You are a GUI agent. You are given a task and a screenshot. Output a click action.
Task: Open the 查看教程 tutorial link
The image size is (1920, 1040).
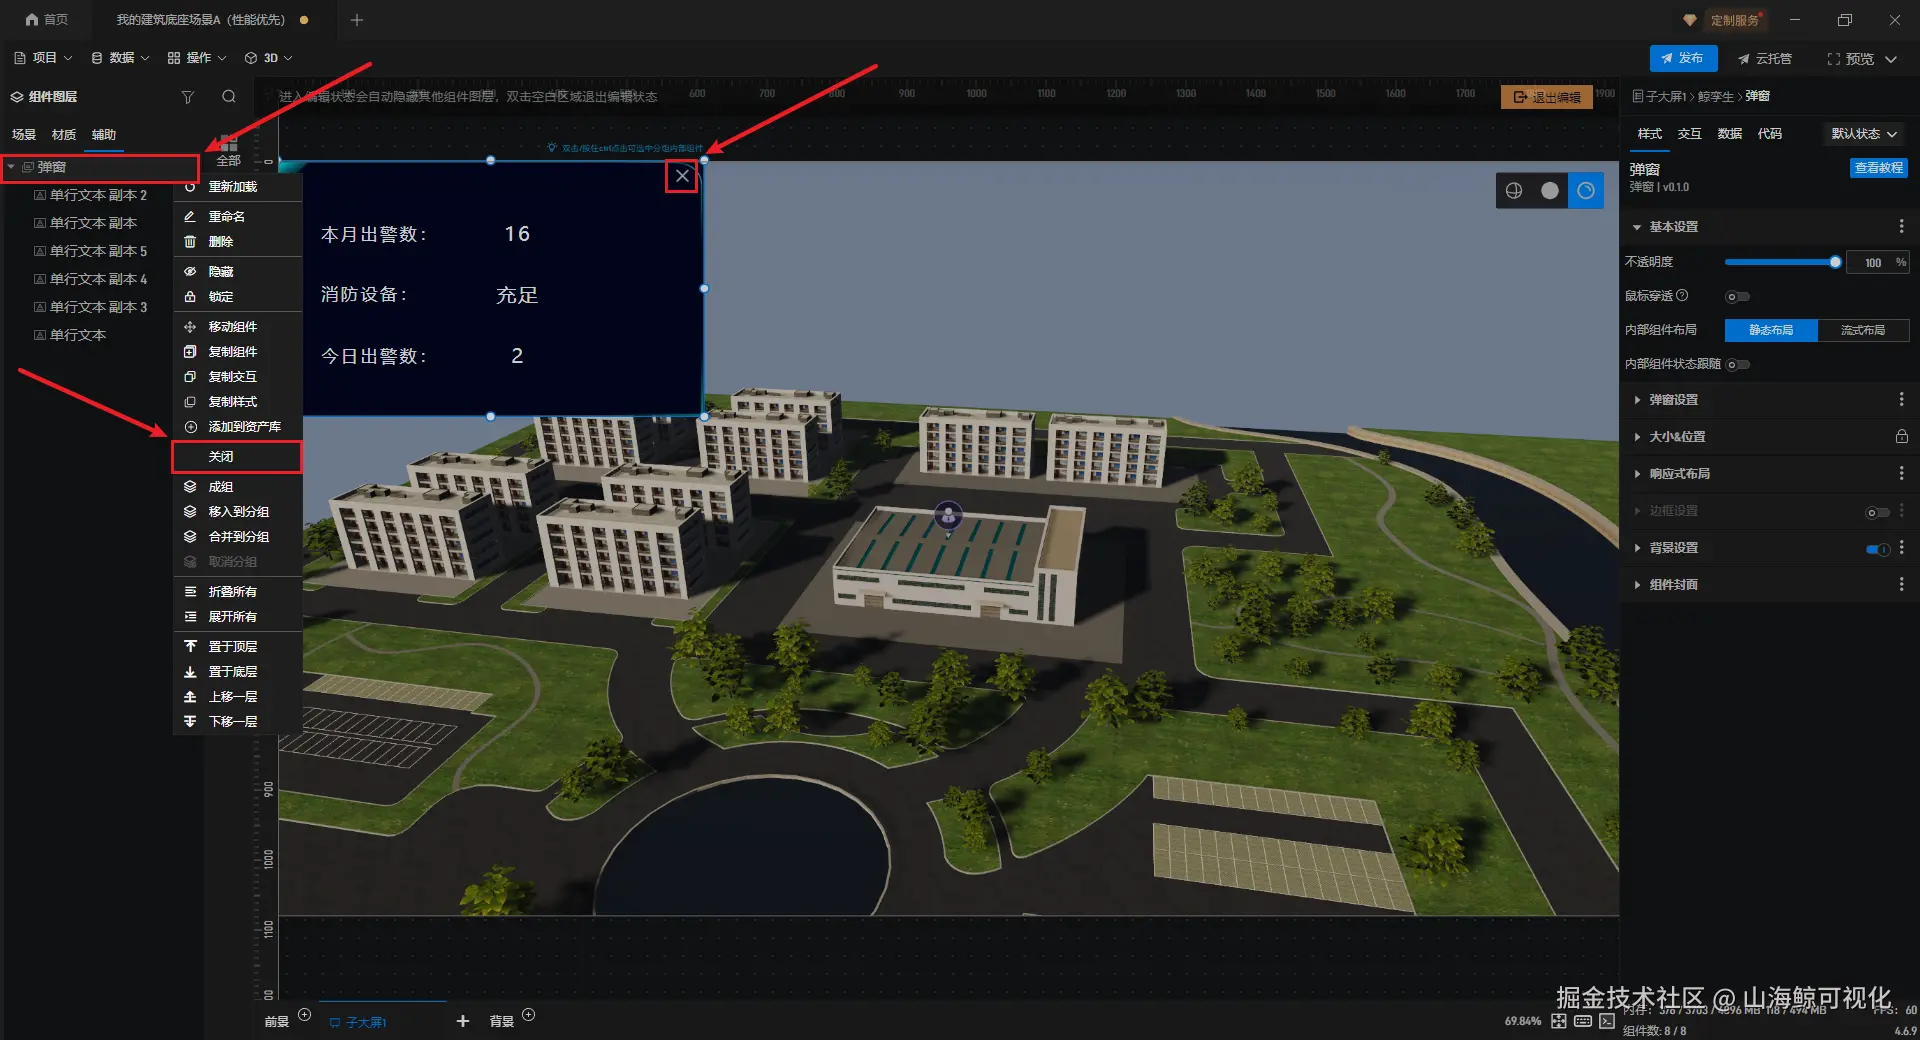[1878, 168]
